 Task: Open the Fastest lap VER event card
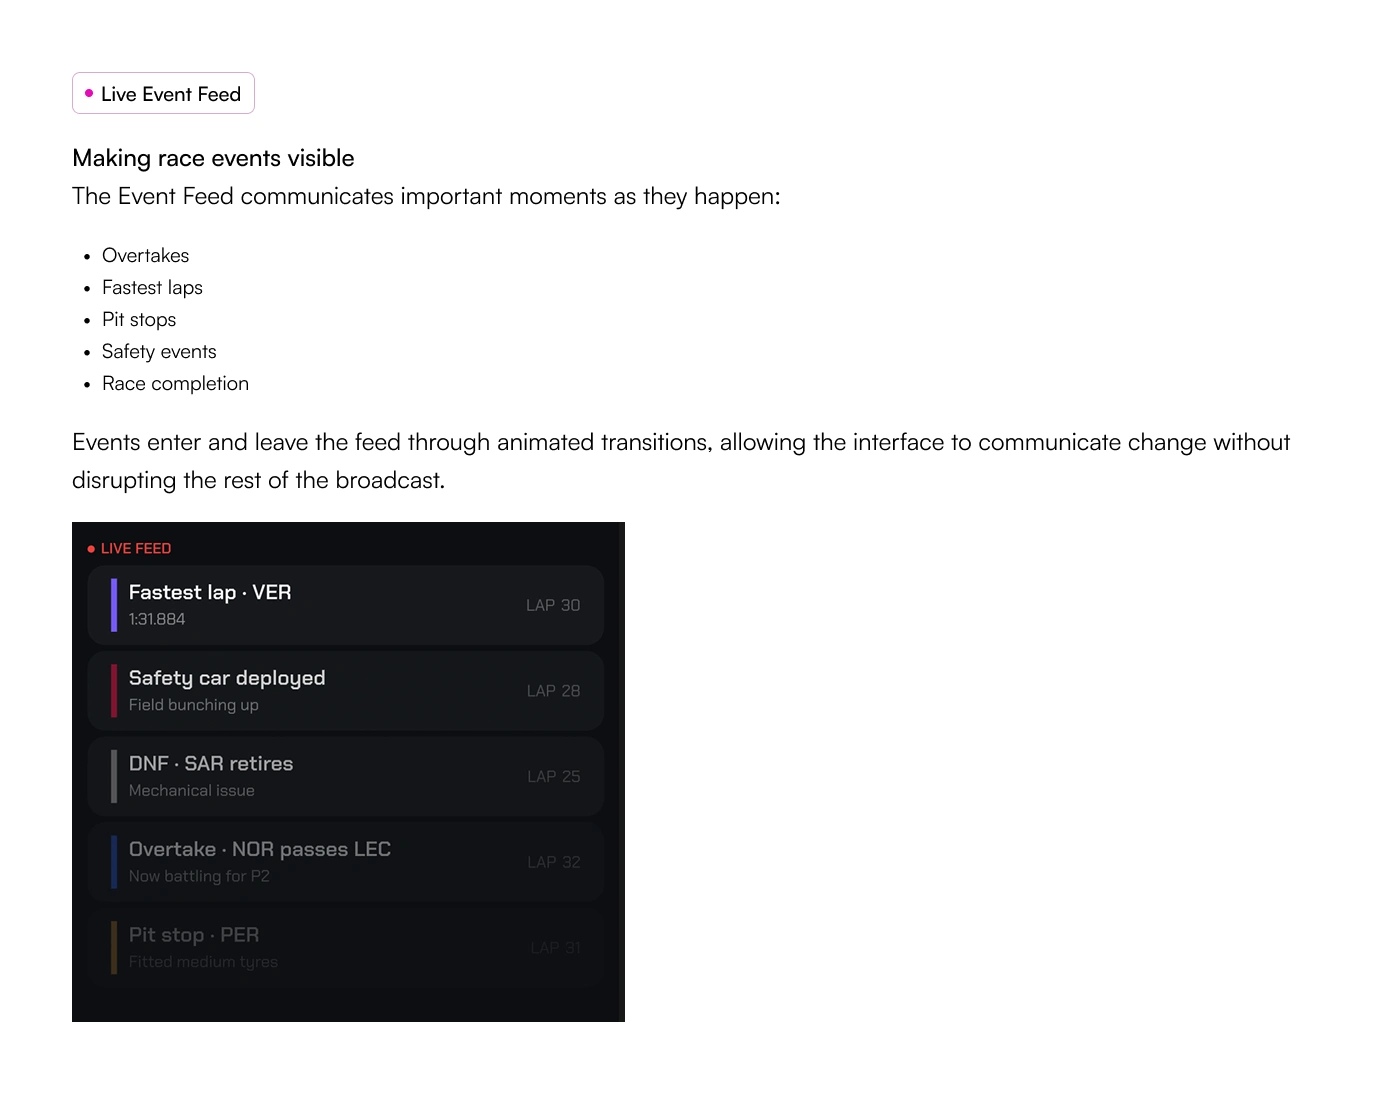click(346, 605)
